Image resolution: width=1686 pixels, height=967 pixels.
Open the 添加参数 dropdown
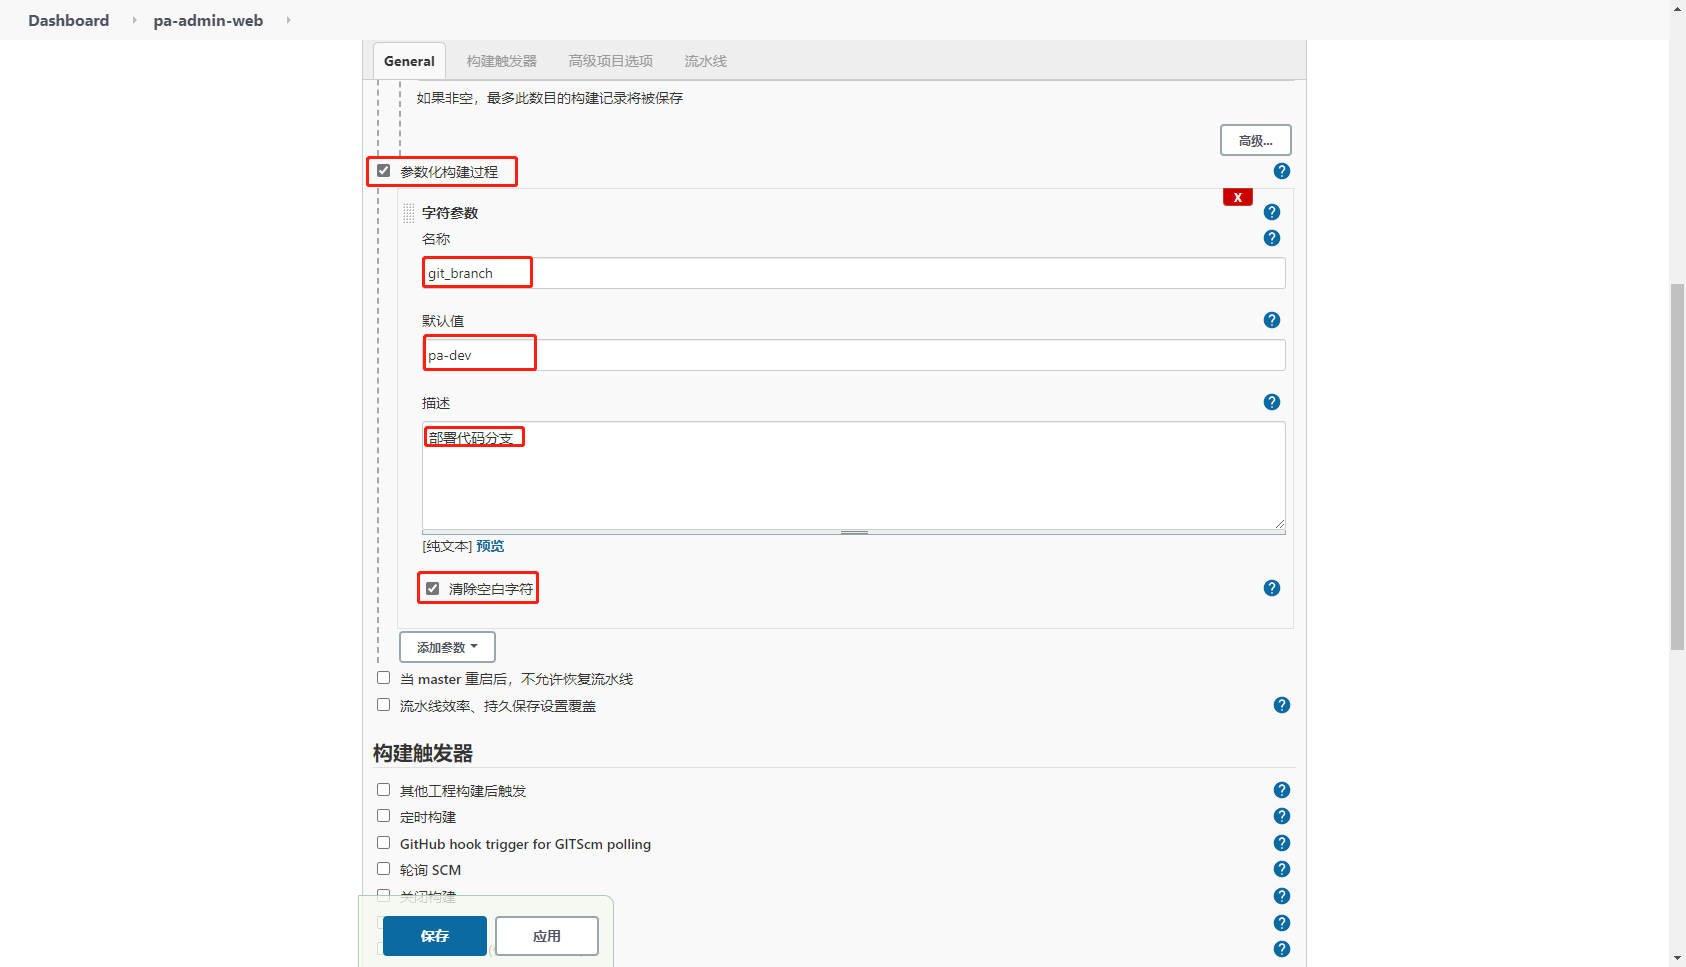point(447,647)
